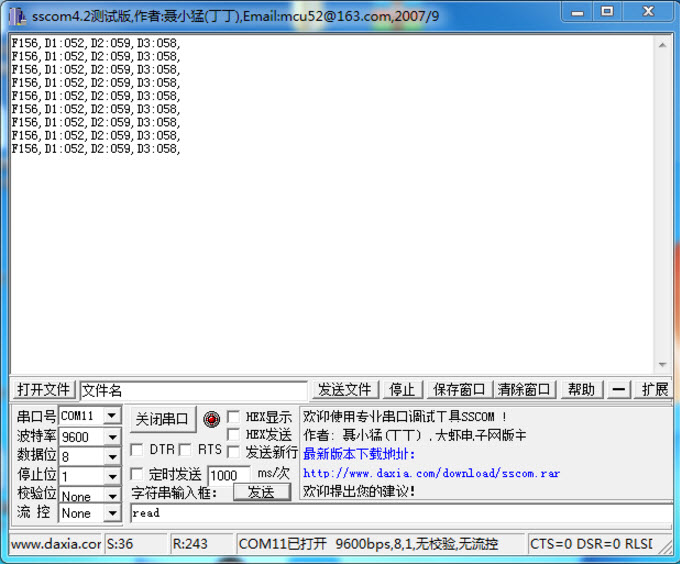Viewport: 680px width, 564px height.
Task: Click the 文件名 file name field
Action: pyautogui.click(x=194, y=390)
